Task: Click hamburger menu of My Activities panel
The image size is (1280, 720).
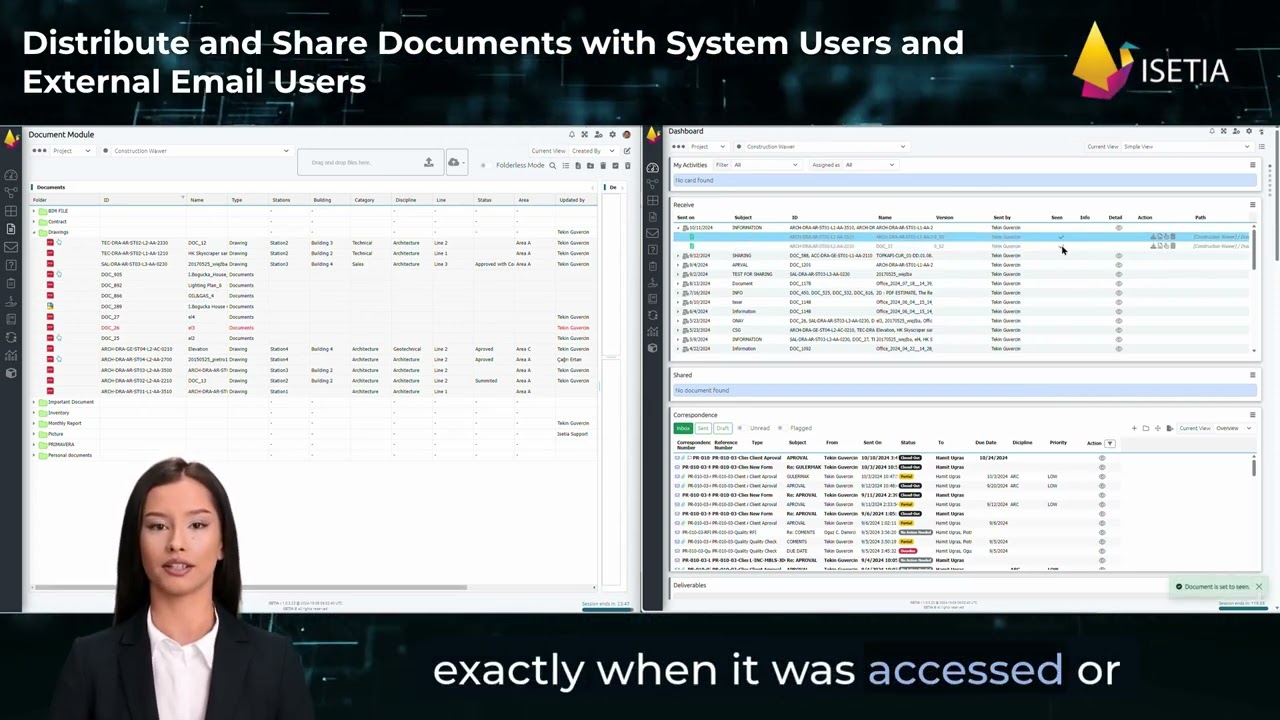Action: (1253, 165)
